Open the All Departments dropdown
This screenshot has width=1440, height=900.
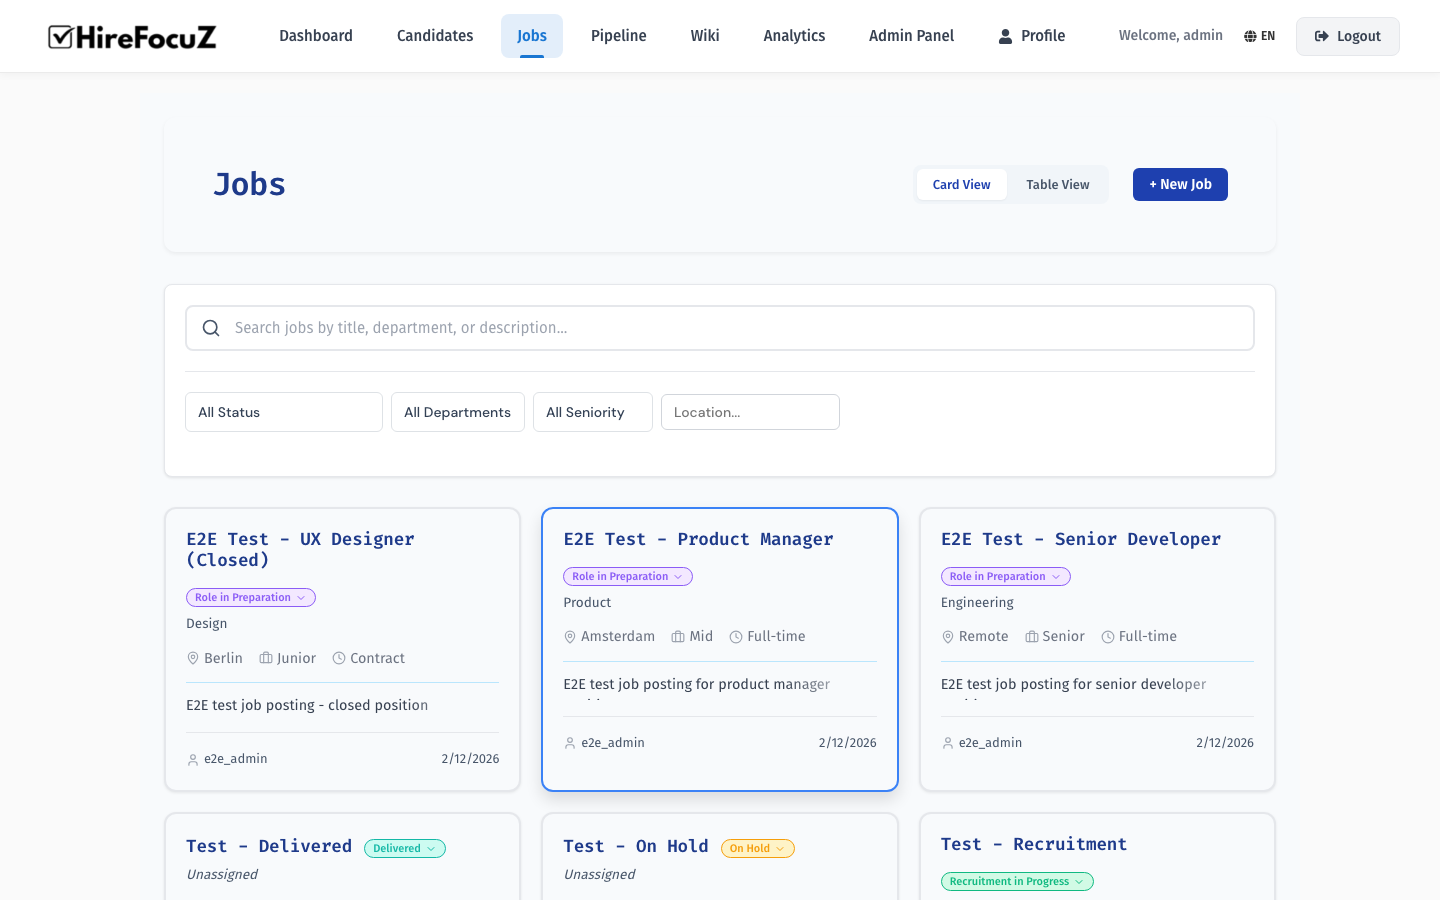tap(457, 412)
